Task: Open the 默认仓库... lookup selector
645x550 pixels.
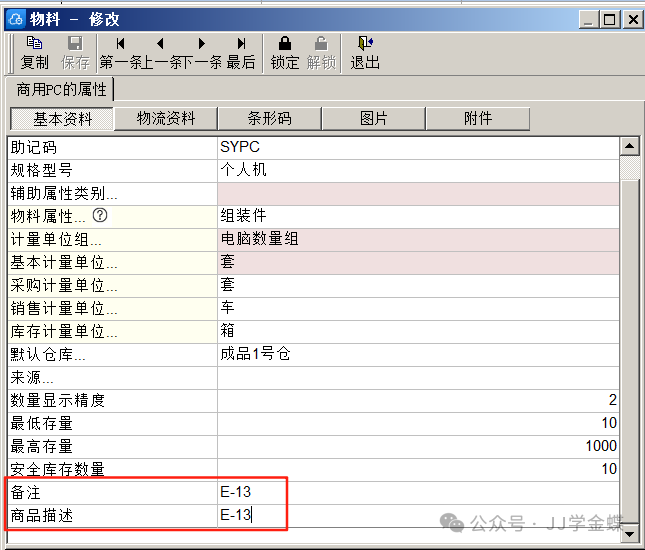Action: (x=47, y=354)
